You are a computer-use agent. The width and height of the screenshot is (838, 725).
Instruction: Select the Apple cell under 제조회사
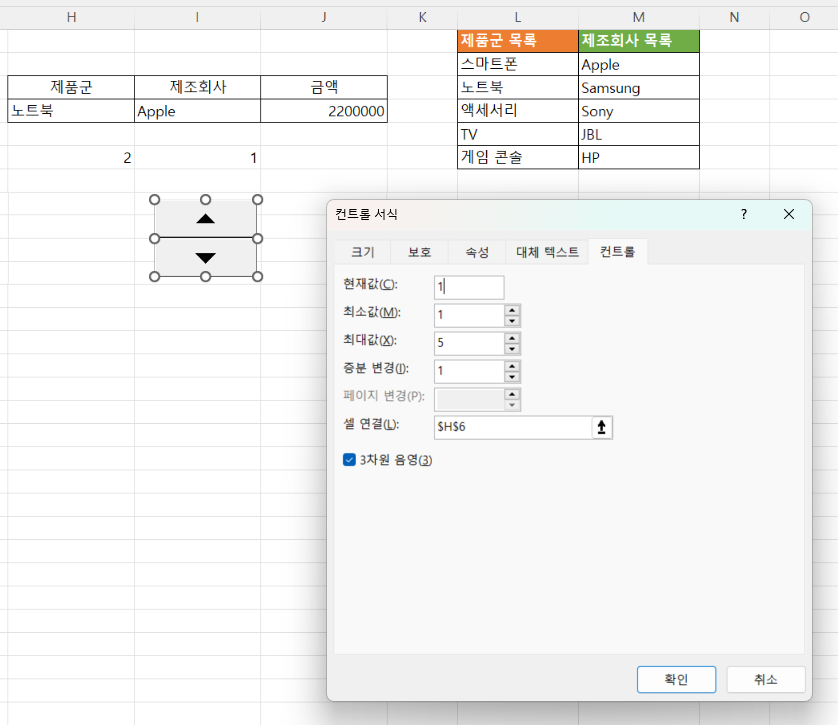197,111
